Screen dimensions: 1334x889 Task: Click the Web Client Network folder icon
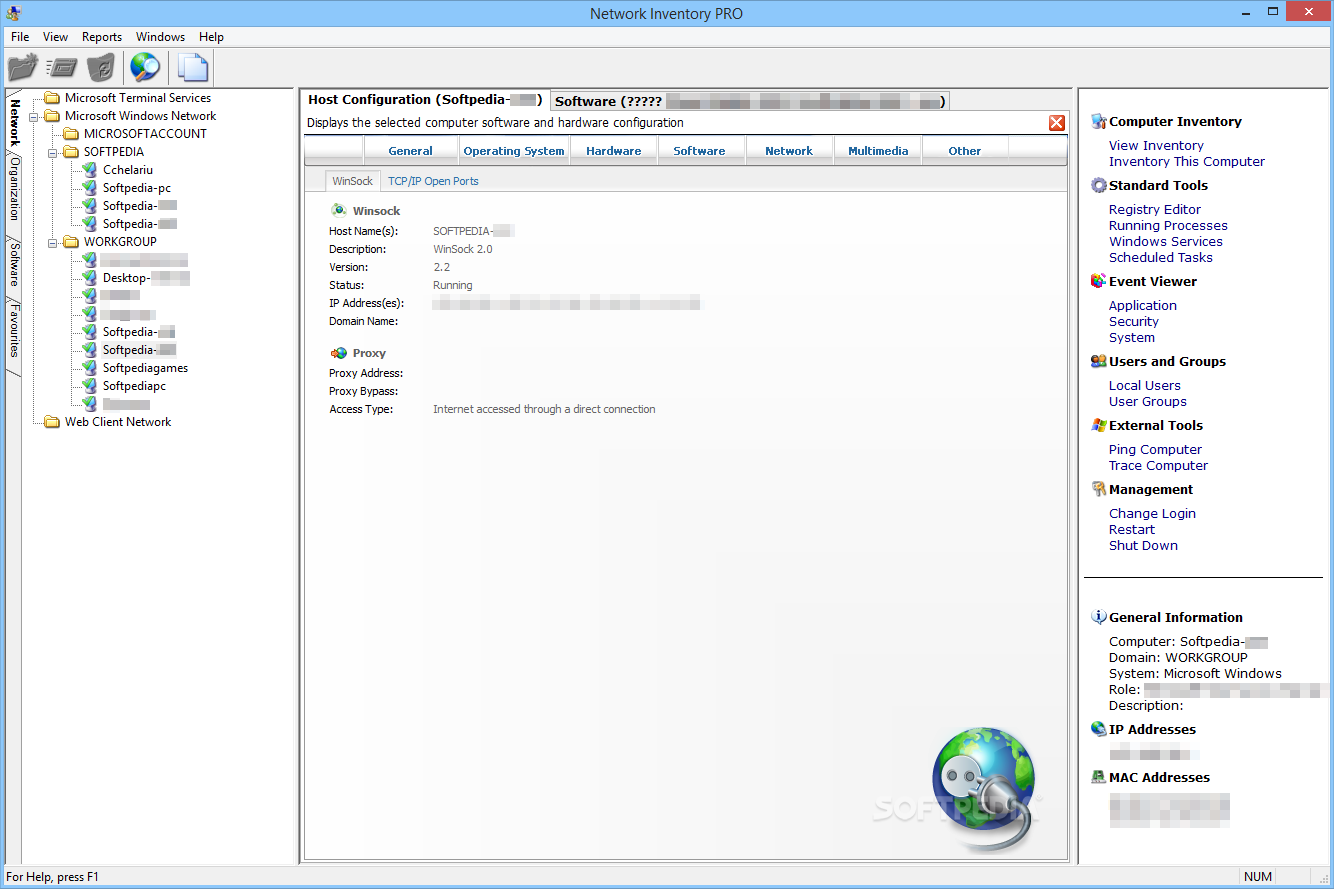pos(52,422)
